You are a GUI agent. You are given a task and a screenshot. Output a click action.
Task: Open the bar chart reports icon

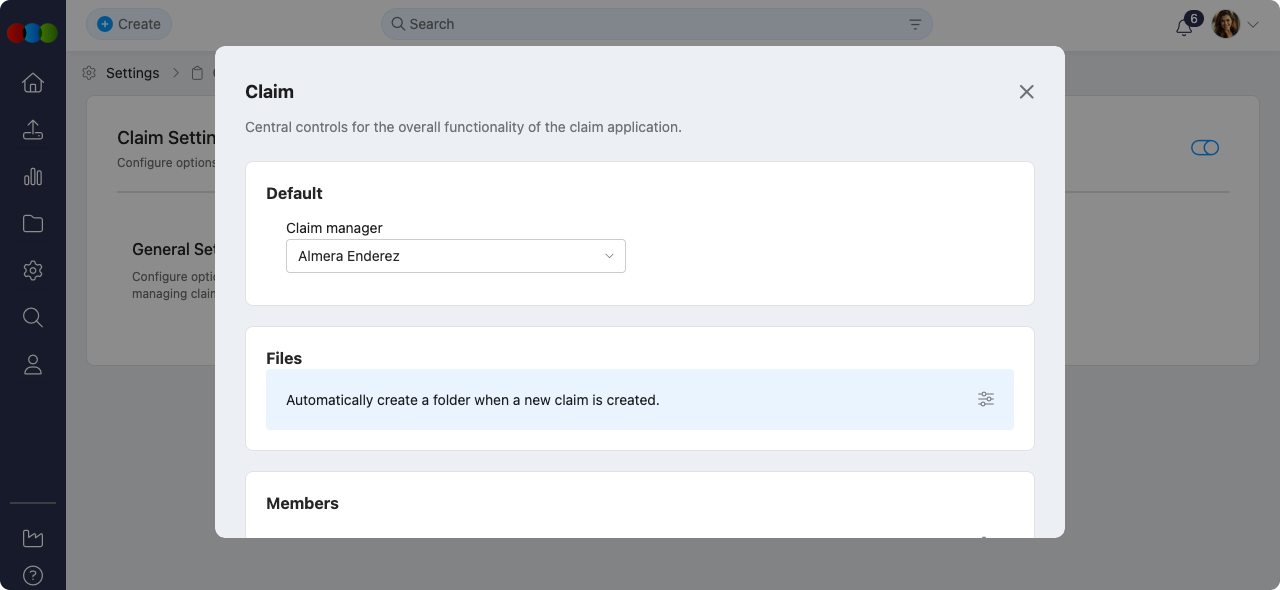(x=33, y=177)
